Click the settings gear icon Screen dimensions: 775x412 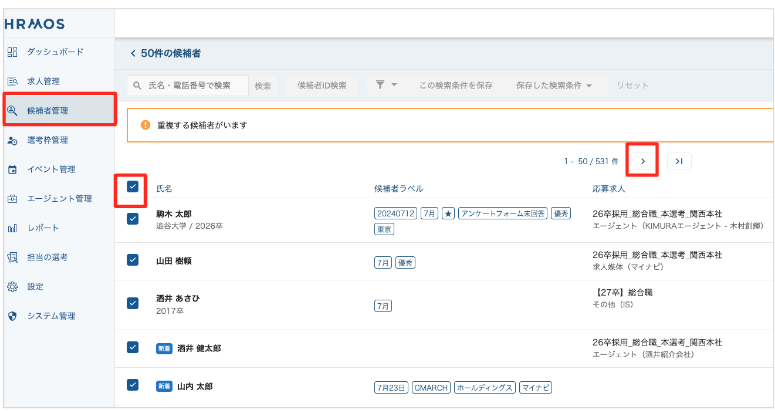tap(13, 287)
